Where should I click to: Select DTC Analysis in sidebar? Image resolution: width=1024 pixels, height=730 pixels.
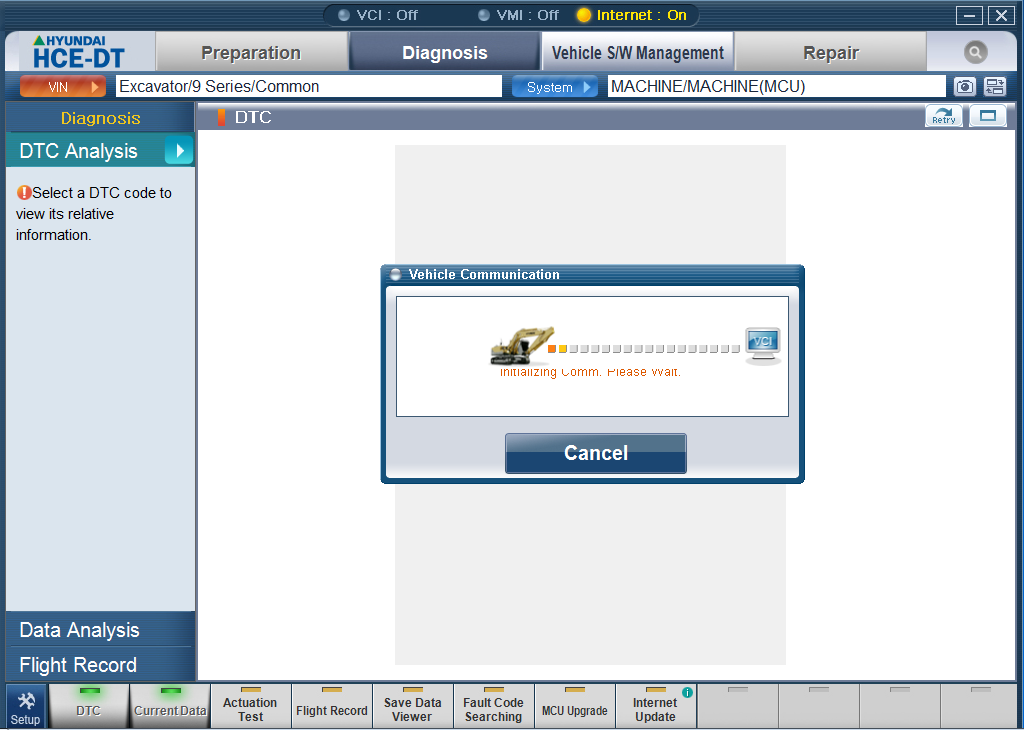click(100, 151)
